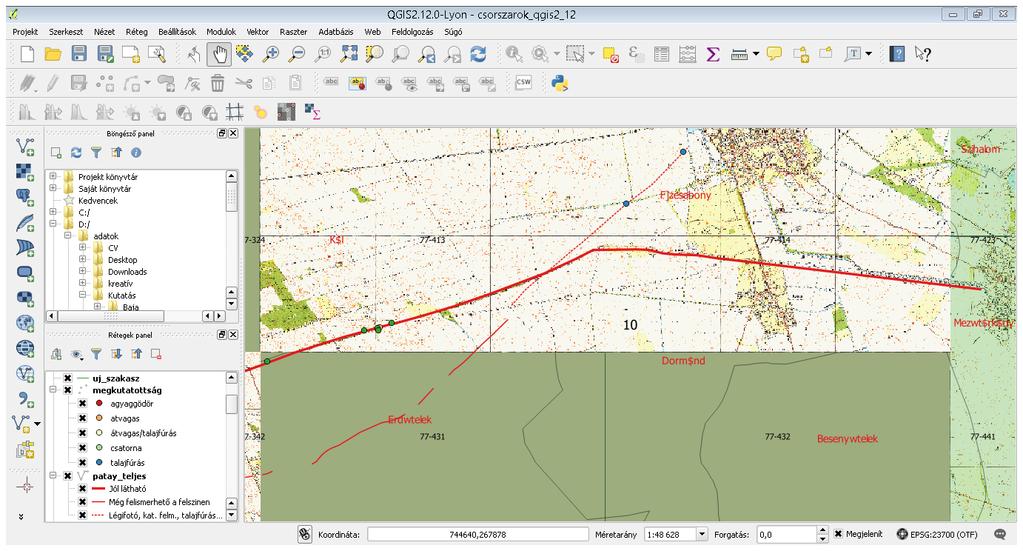Open the Python console icon
The image size is (1023, 551).
[560, 83]
